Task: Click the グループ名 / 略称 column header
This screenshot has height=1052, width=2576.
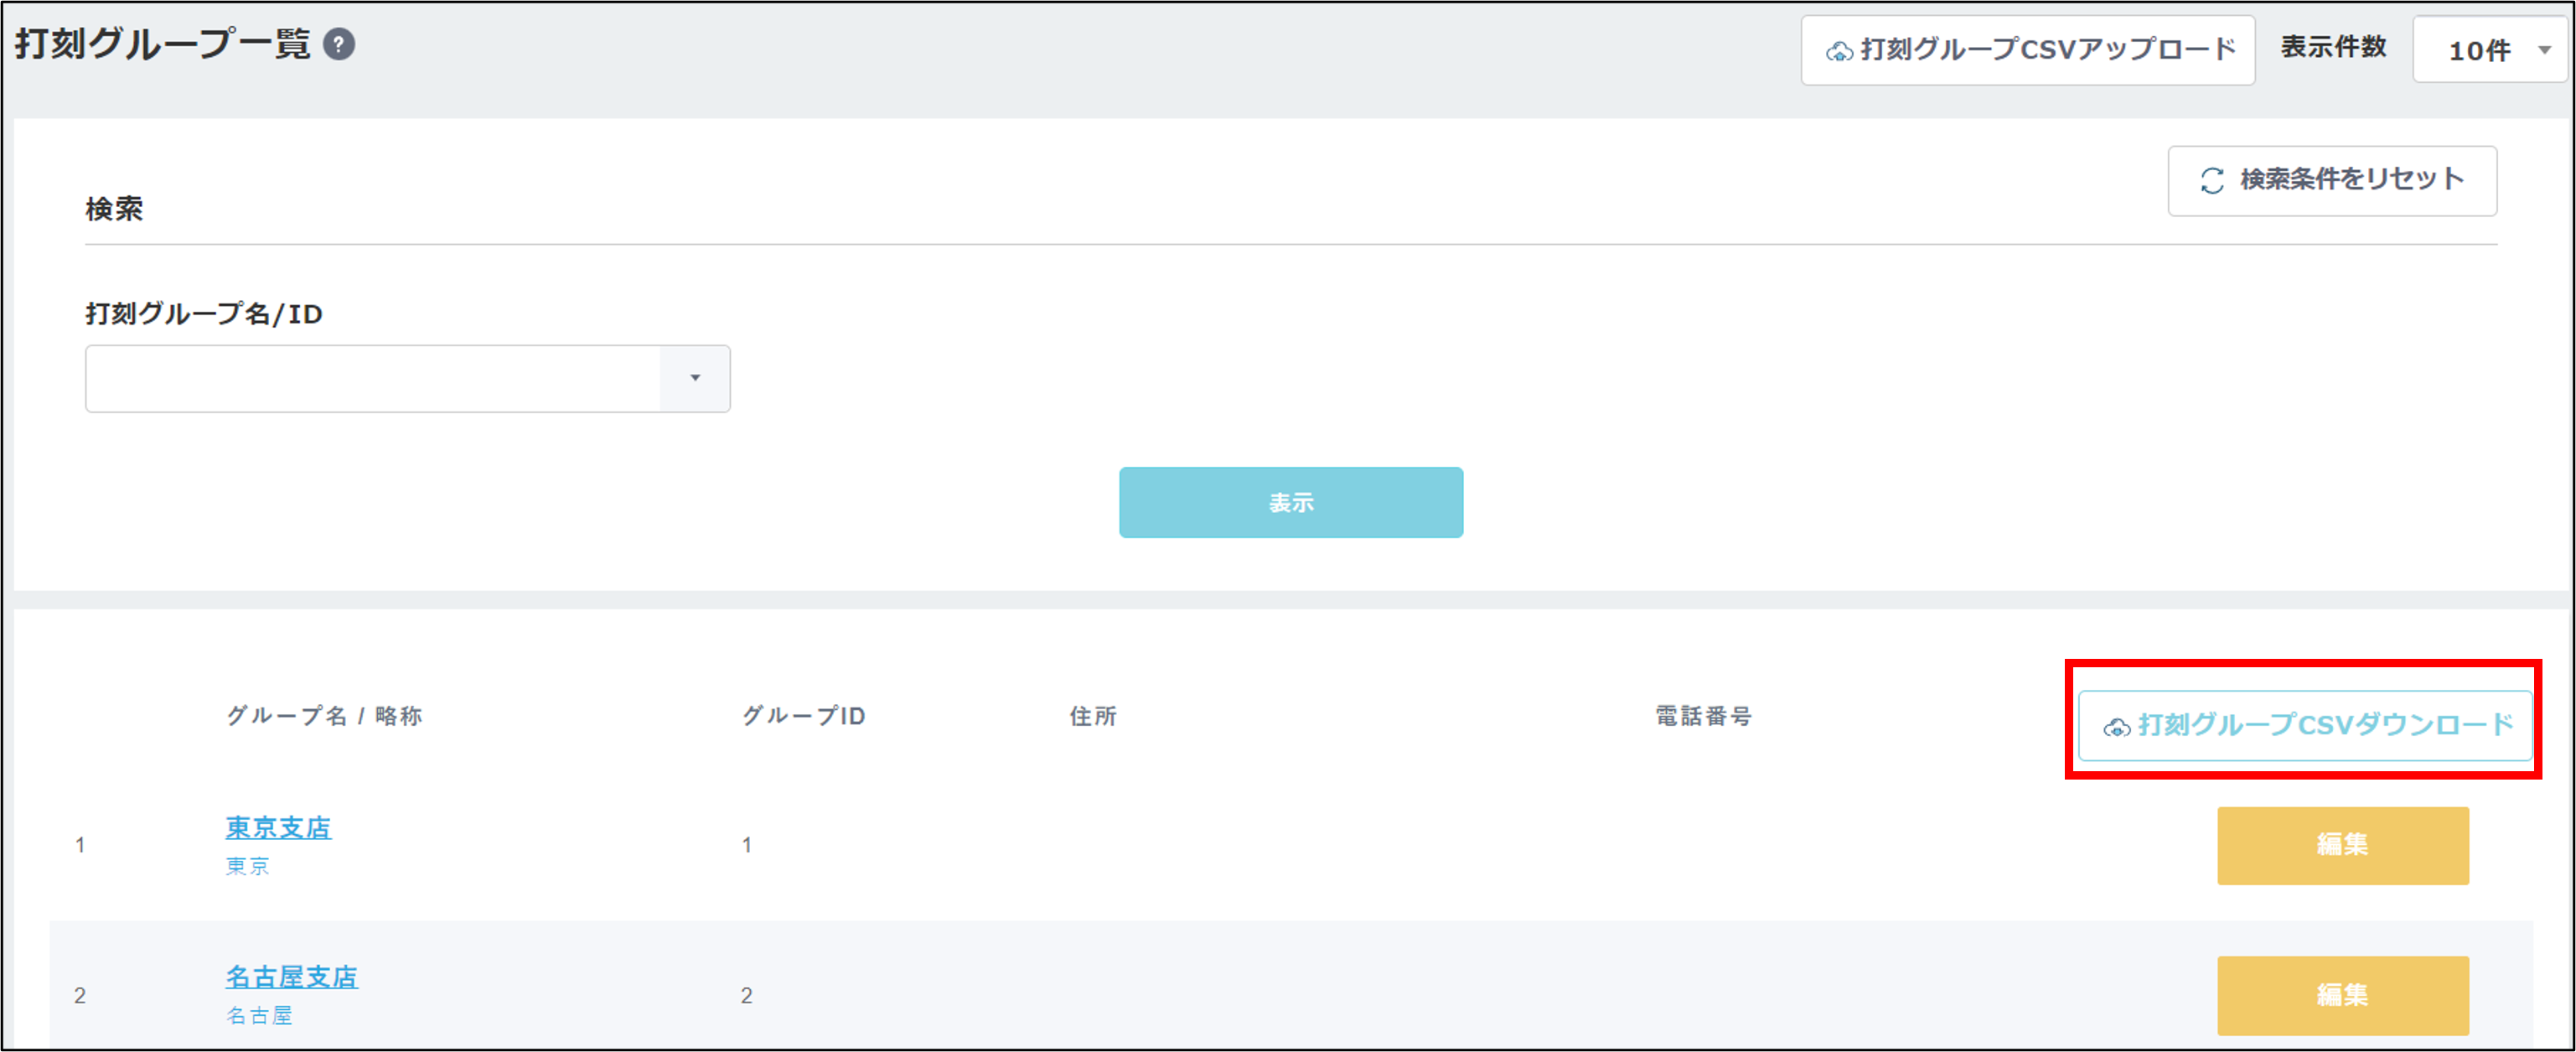Action: coord(324,715)
